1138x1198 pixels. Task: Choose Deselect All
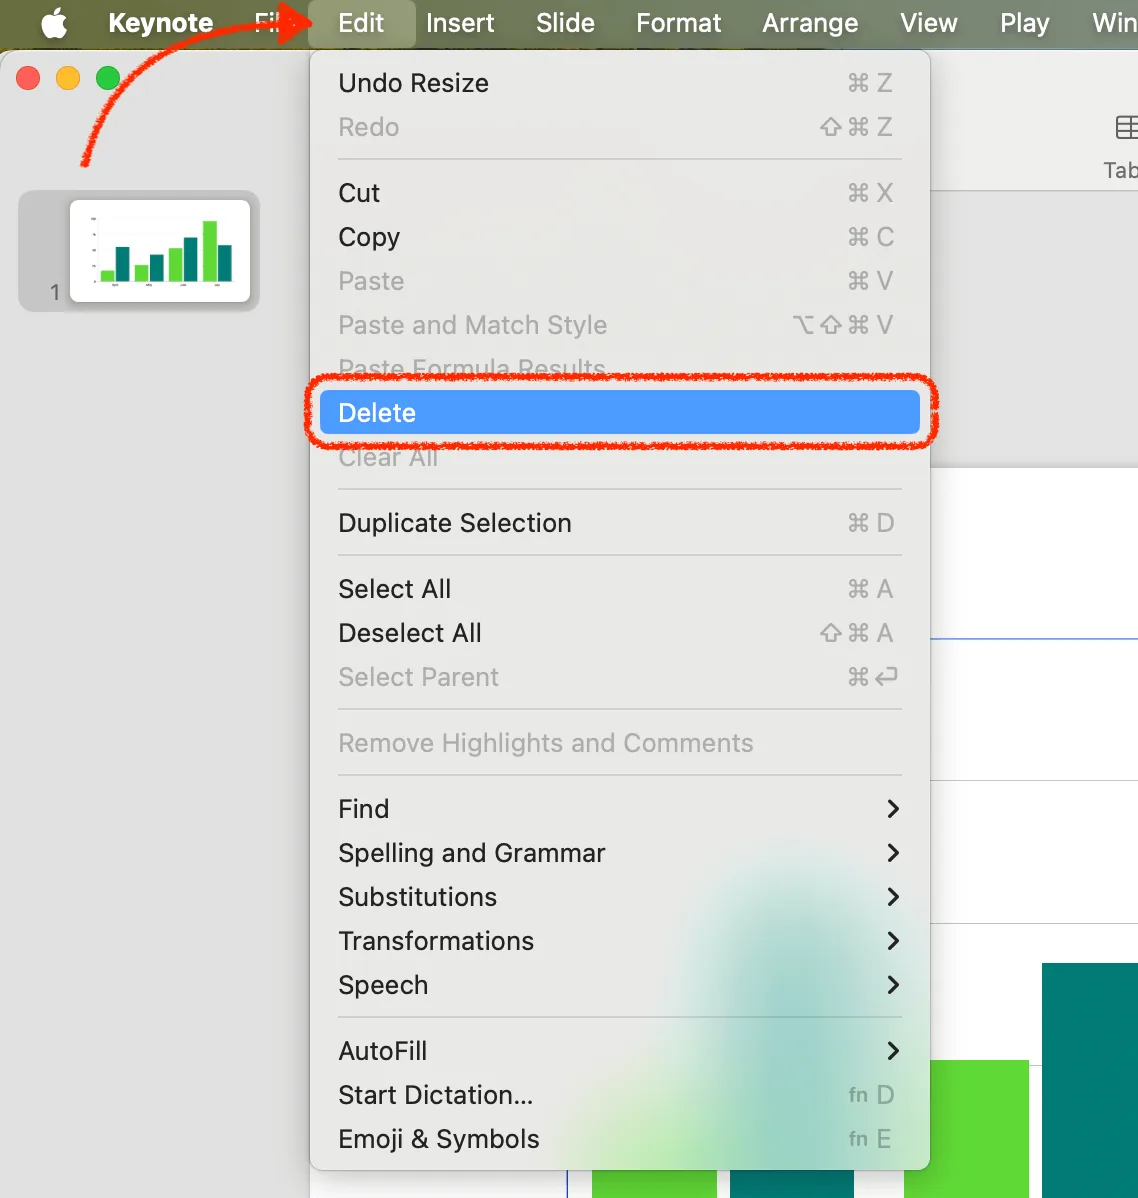[619, 633]
